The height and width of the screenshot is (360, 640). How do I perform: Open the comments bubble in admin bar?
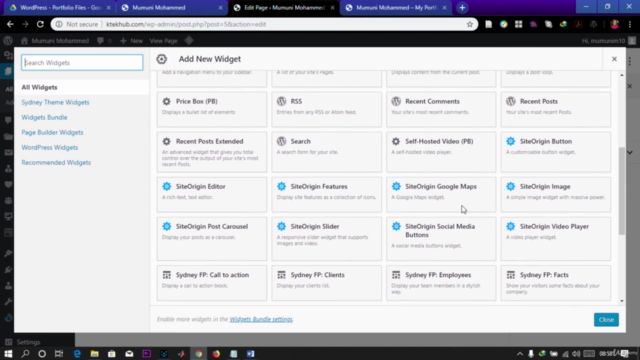coord(104,41)
